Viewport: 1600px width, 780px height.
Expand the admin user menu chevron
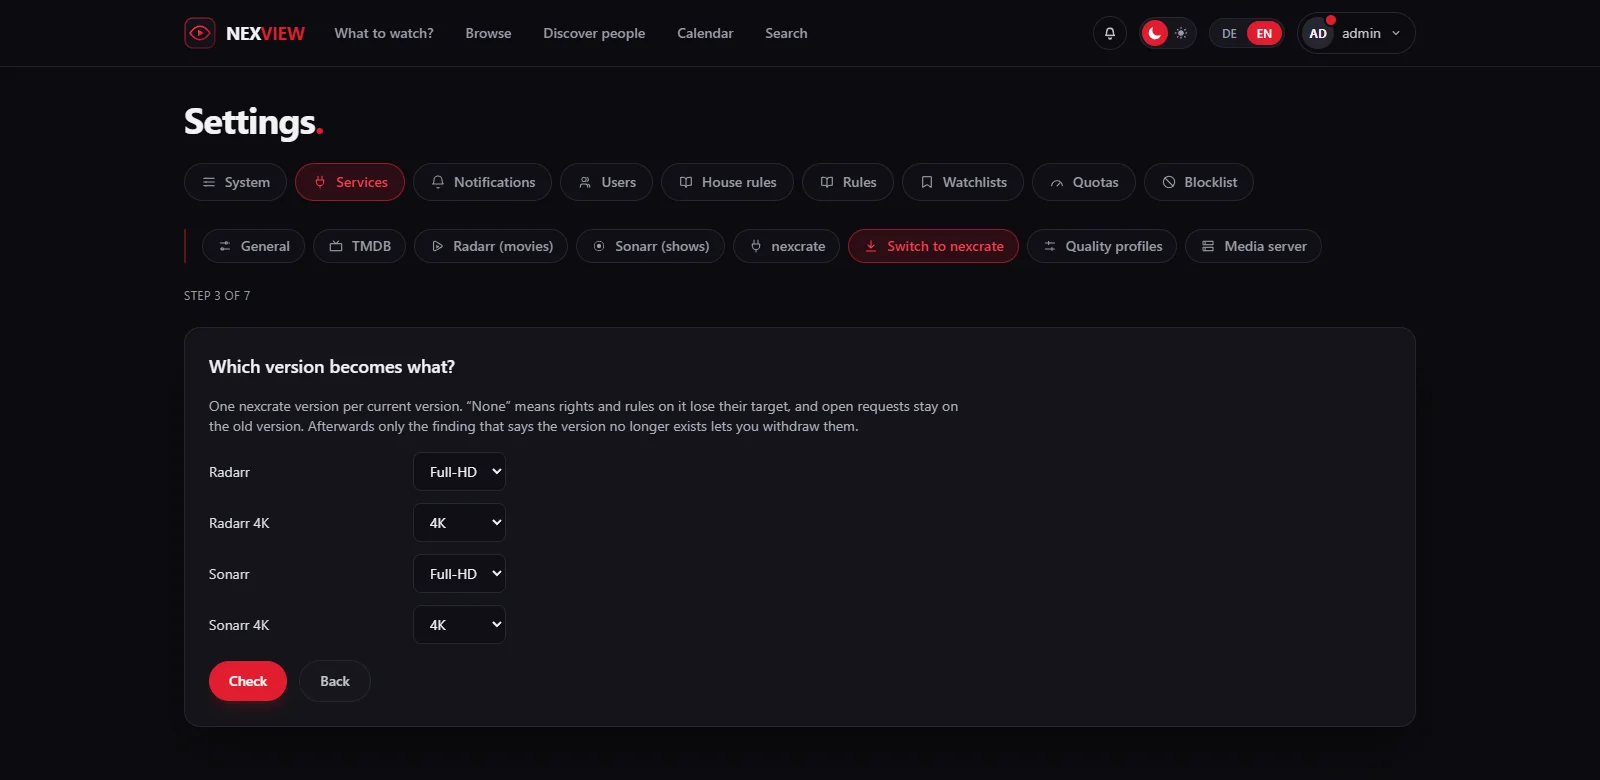click(1396, 33)
